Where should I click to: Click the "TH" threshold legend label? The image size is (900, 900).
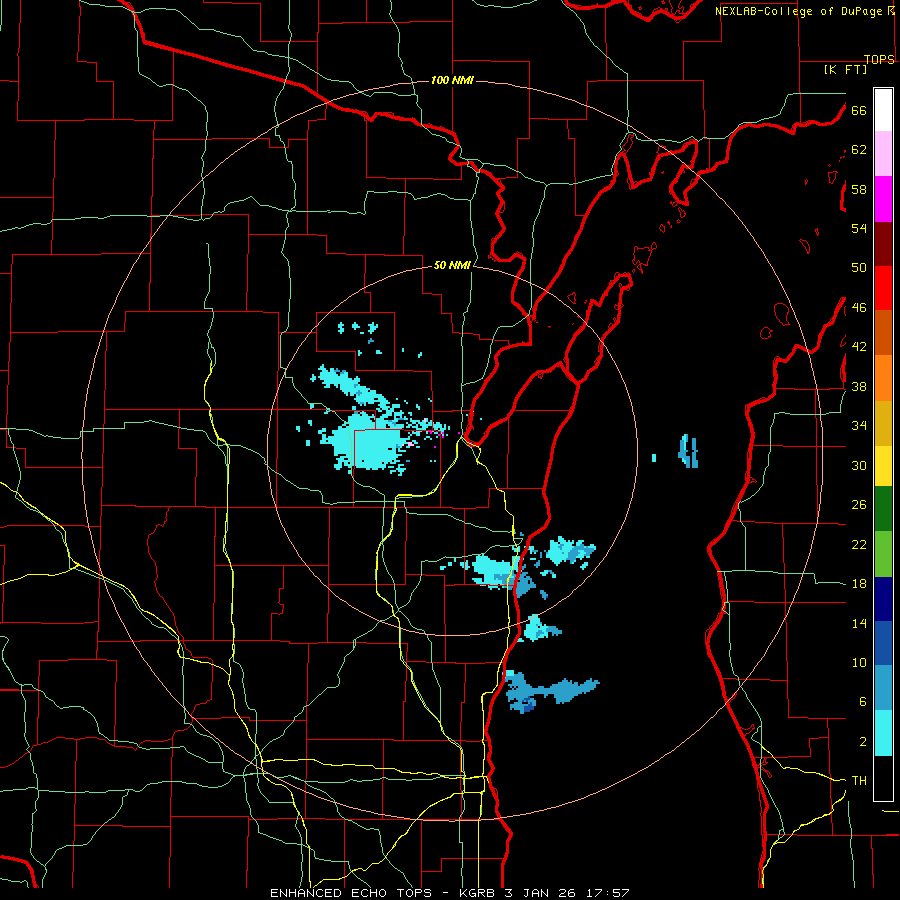(859, 781)
